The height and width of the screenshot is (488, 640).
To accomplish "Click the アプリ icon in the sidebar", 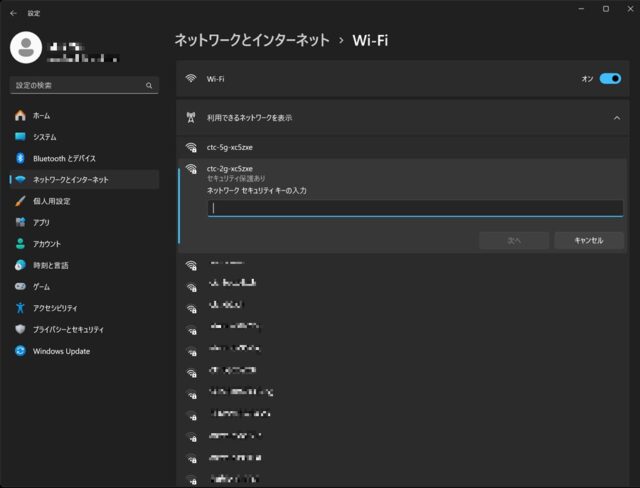I will [20, 222].
